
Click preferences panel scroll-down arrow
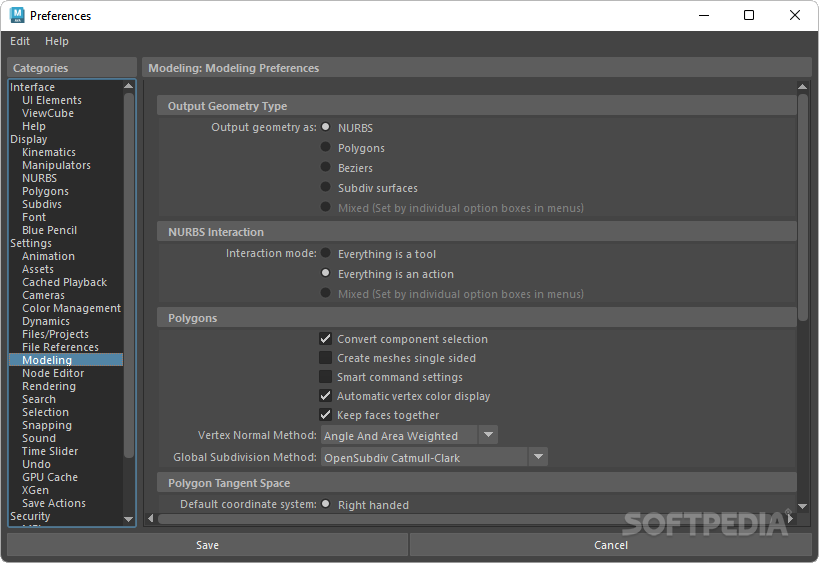point(802,506)
